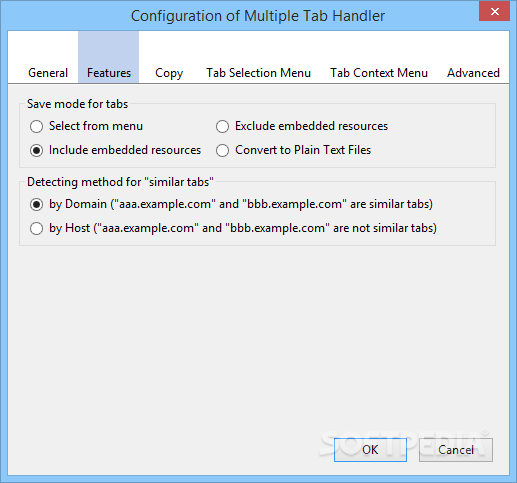This screenshot has height=483, width=517.
Task: Click Cancel to discard changes
Action: tap(456, 450)
